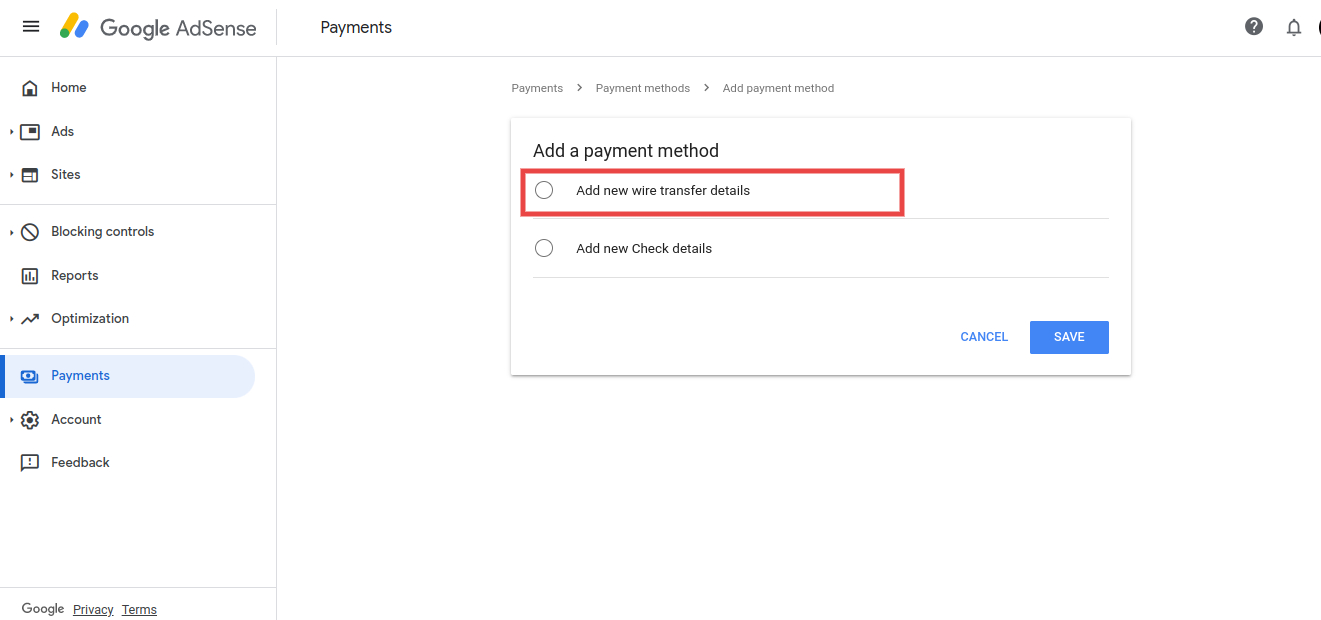Open the hamburger main menu

point(31,27)
